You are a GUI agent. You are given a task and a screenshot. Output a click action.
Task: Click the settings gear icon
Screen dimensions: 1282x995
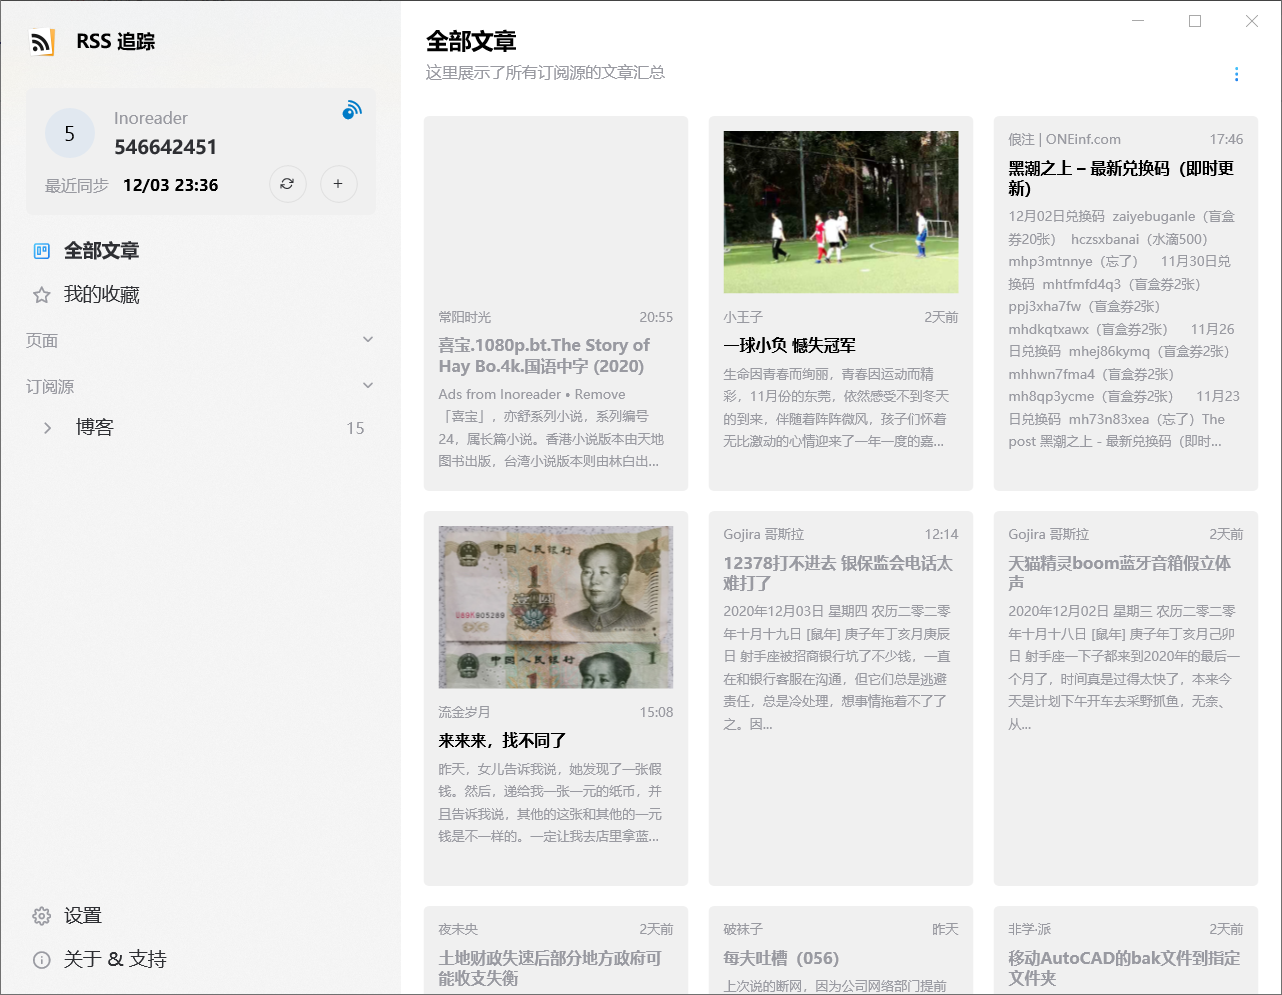coord(42,916)
